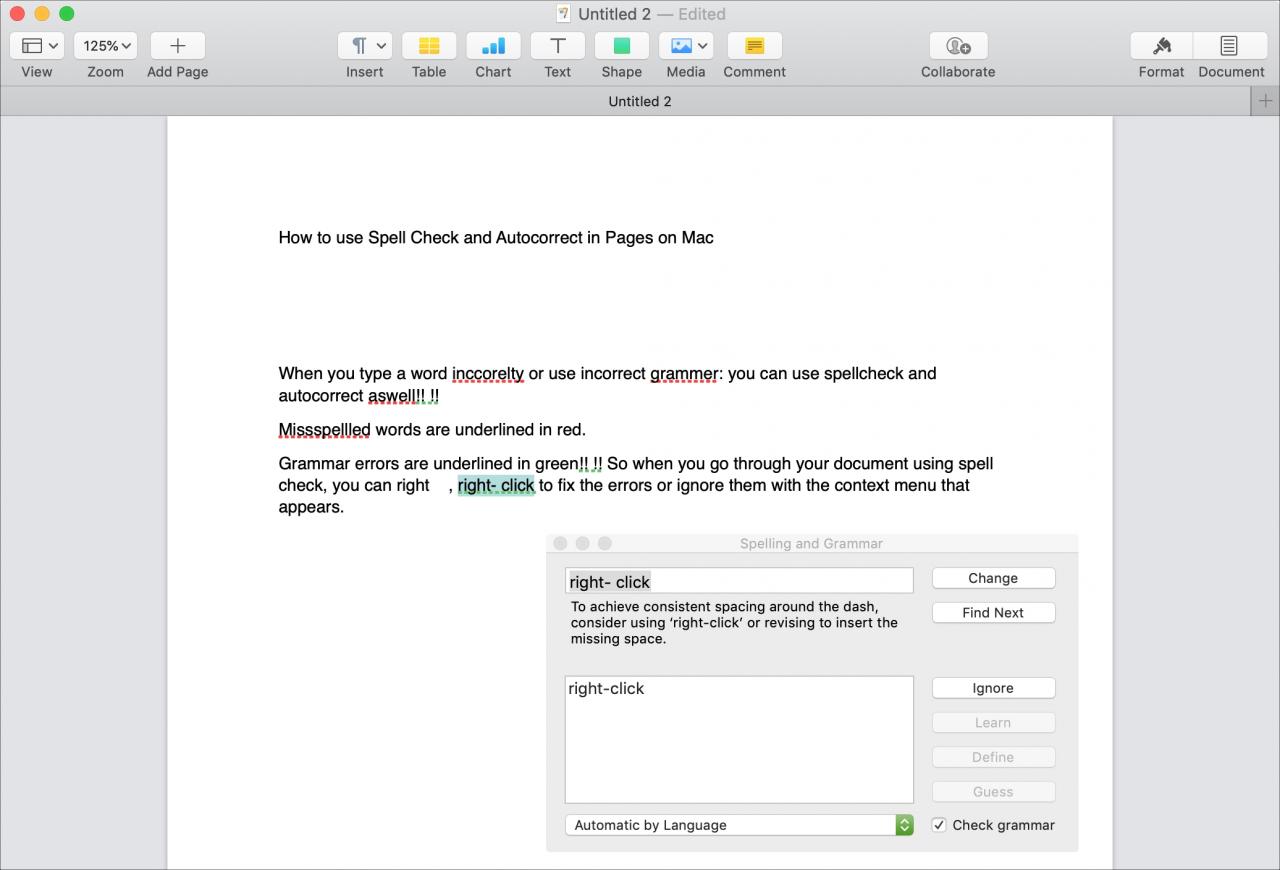Viewport: 1280px width, 870px height.
Task: Select the right-click suggestion in list
Action: (x=607, y=689)
